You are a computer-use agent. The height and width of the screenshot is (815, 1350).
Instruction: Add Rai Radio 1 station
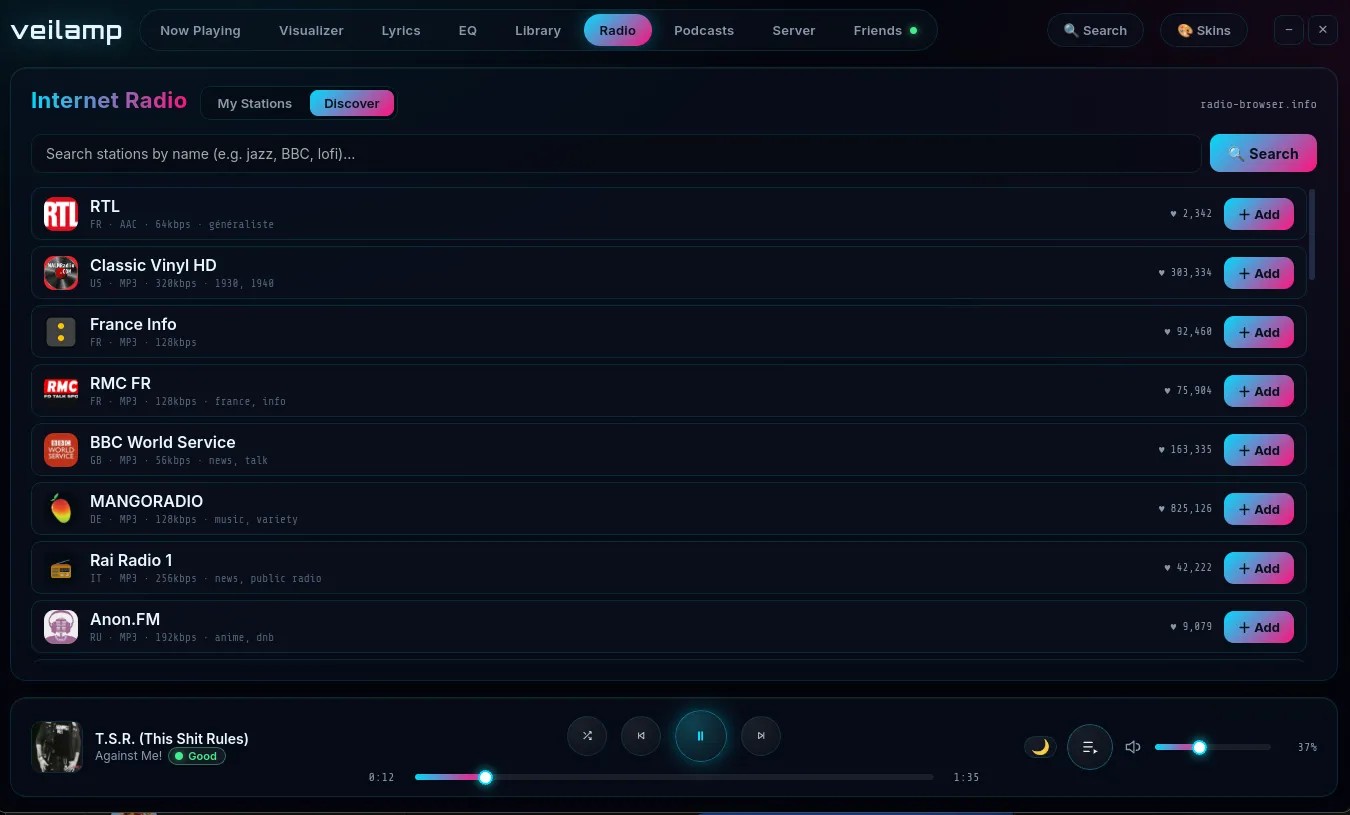click(x=1259, y=568)
